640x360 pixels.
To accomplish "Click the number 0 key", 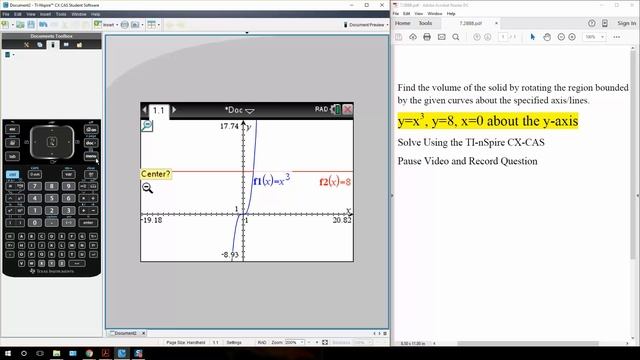I will click(x=35, y=222).
